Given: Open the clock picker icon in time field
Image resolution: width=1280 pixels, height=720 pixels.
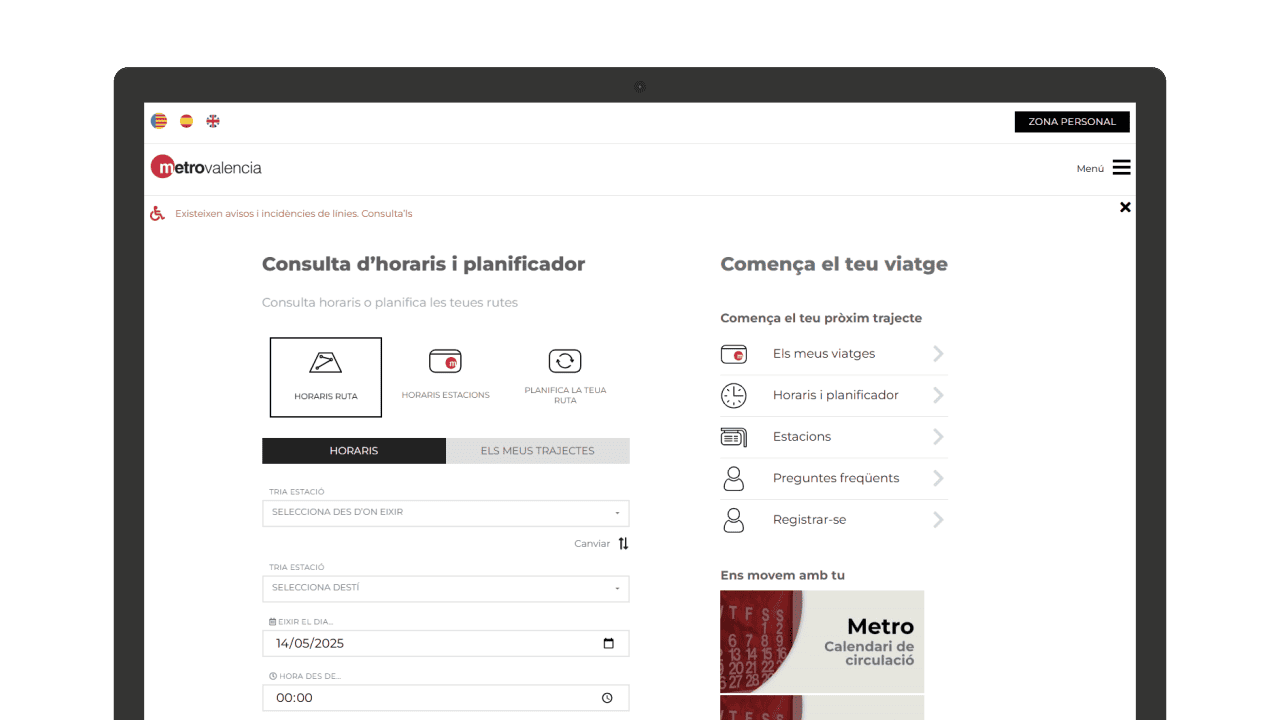Looking at the screenshot, I should tap(607, 698).
